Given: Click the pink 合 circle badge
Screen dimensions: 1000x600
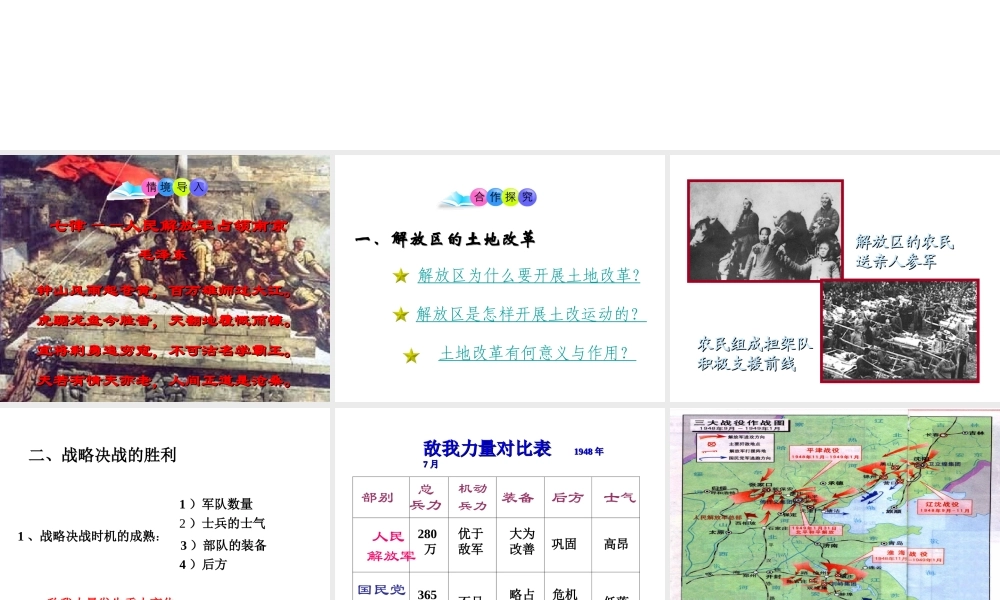Looking at the screenshot, I should coord(480,197).
